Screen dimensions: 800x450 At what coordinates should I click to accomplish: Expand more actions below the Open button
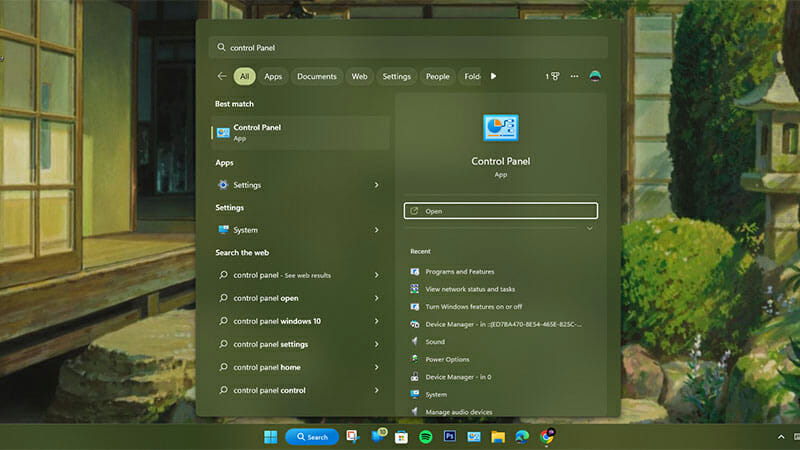tap(589, 229)
